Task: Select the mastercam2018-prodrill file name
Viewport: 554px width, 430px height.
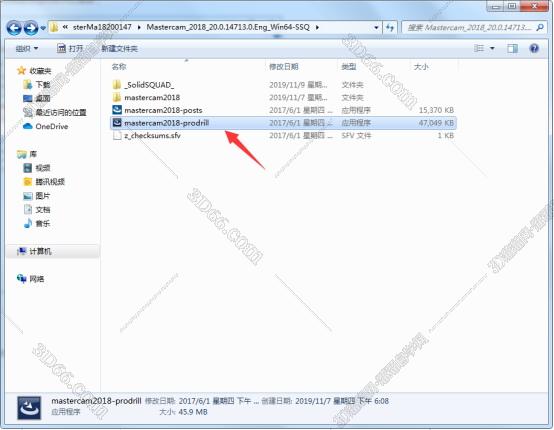Action: [166, 123]
